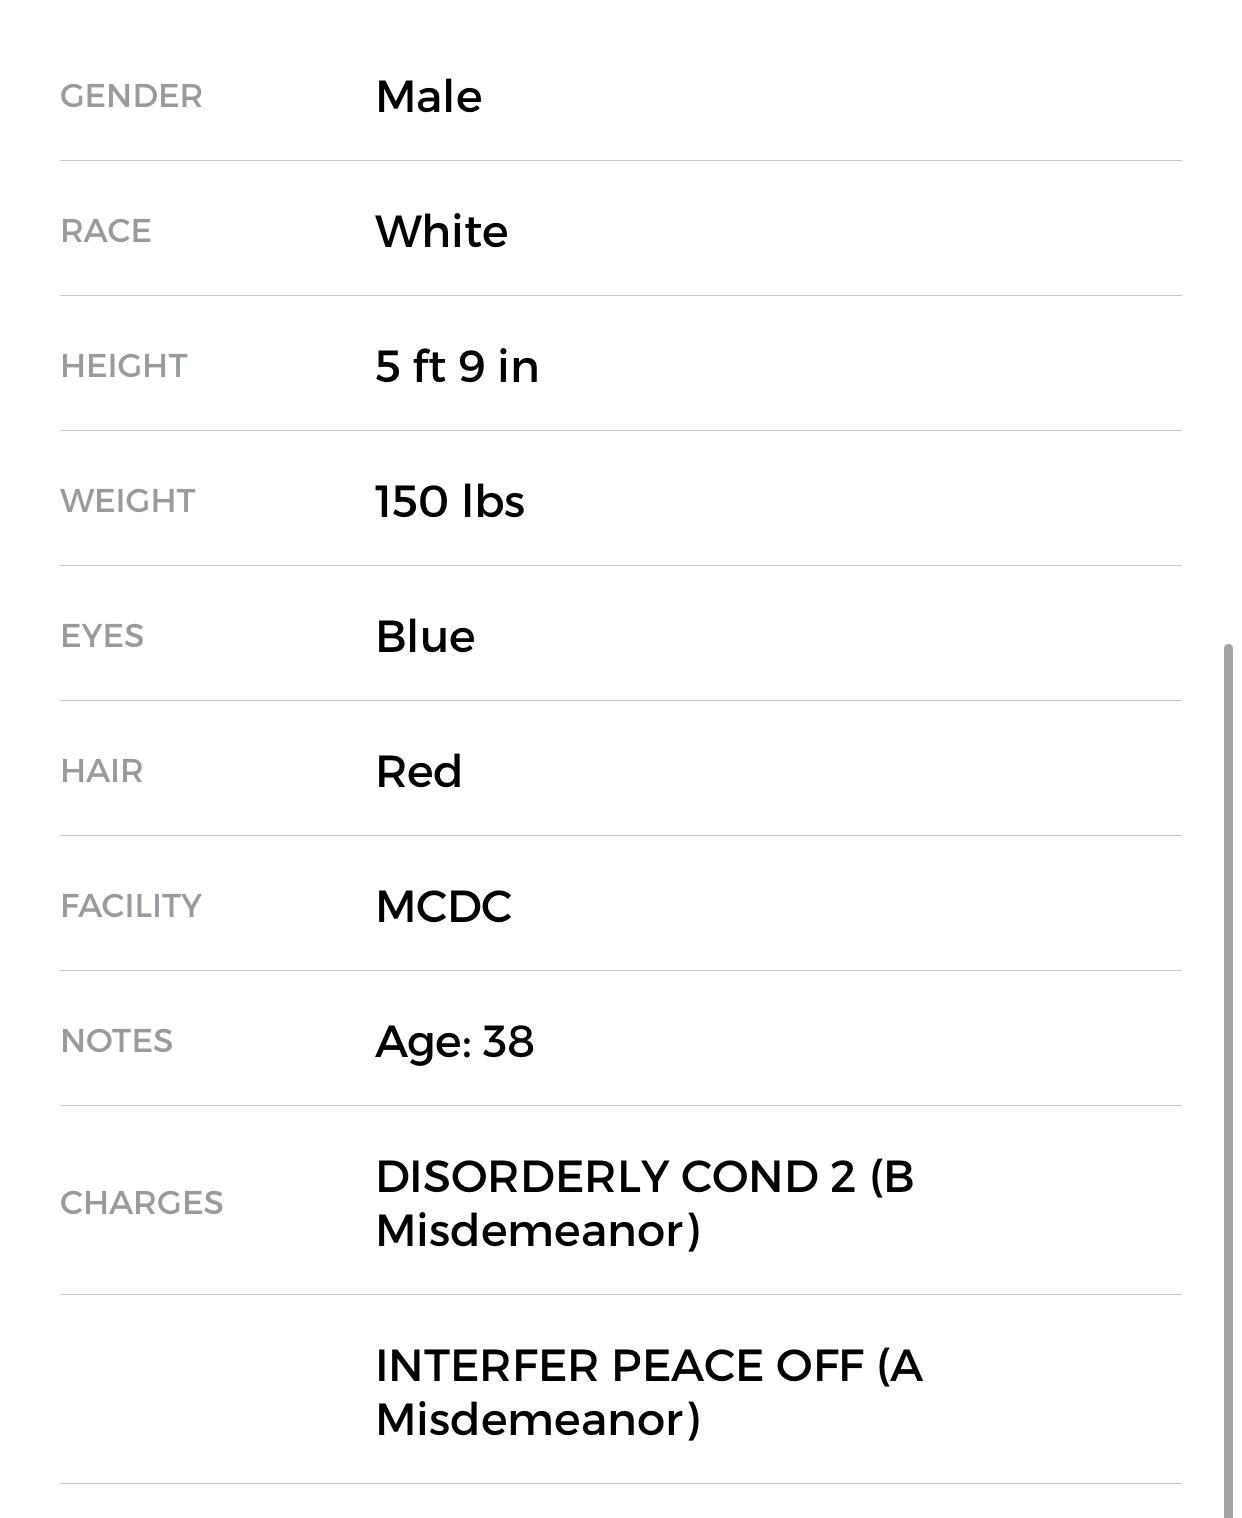Select the 'White' race value
This screenshot has height=1518, width=1242.
[441, 232]
